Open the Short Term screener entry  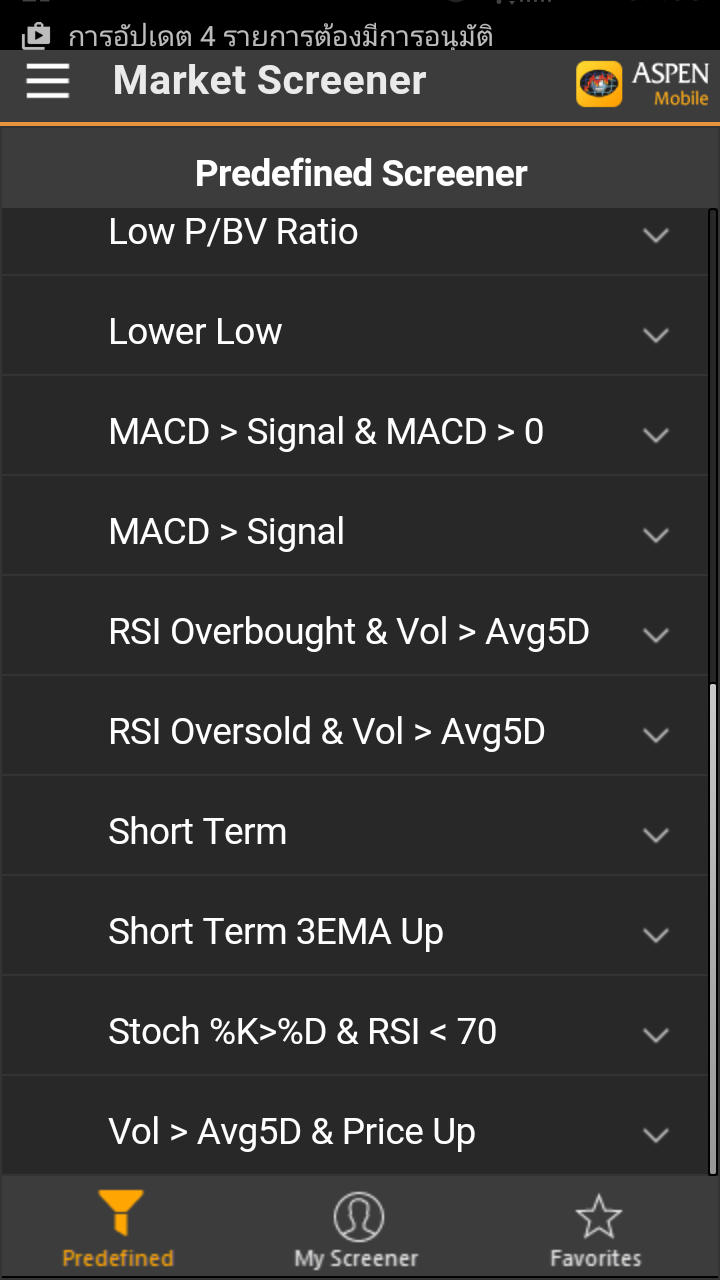(x=354, y=832)
